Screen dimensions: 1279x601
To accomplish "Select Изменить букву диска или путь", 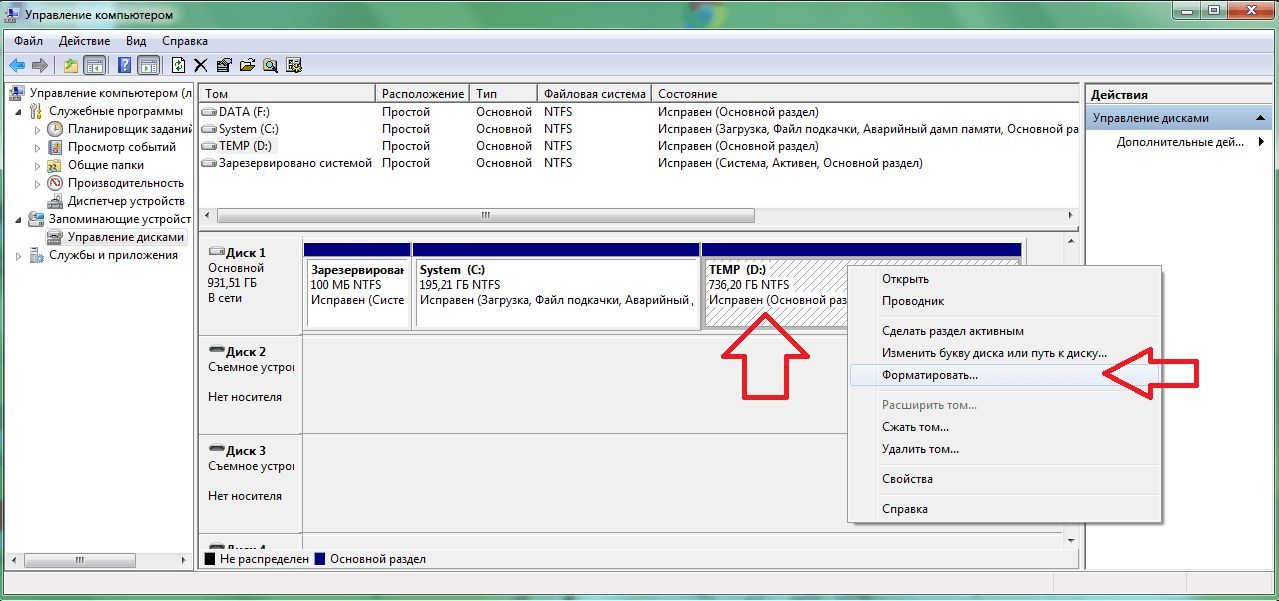I will point(1004,353).
